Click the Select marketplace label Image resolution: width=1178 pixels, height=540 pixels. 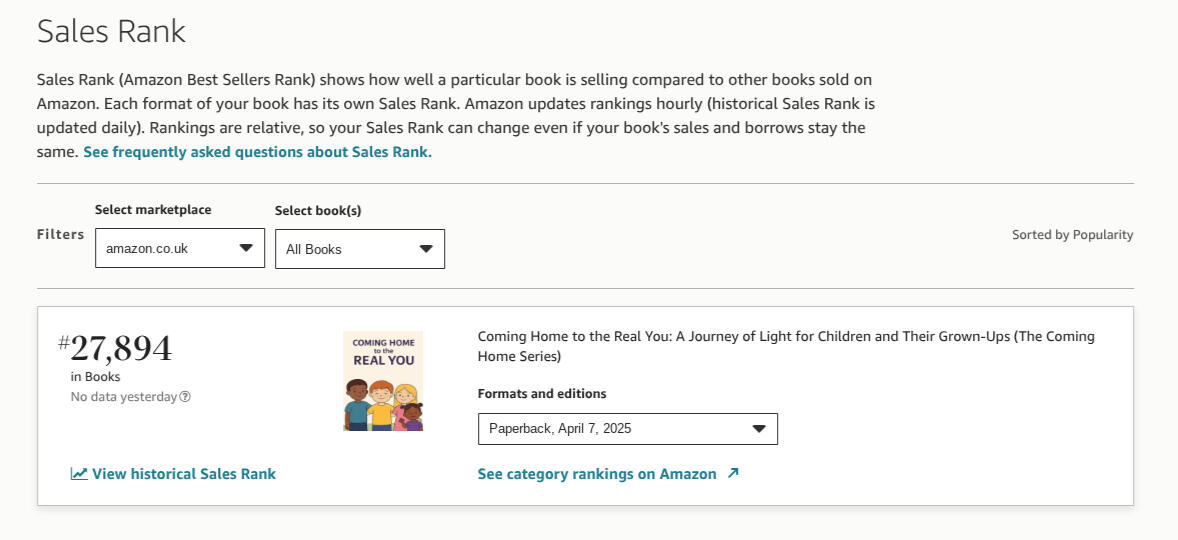[x=153, y=210]
